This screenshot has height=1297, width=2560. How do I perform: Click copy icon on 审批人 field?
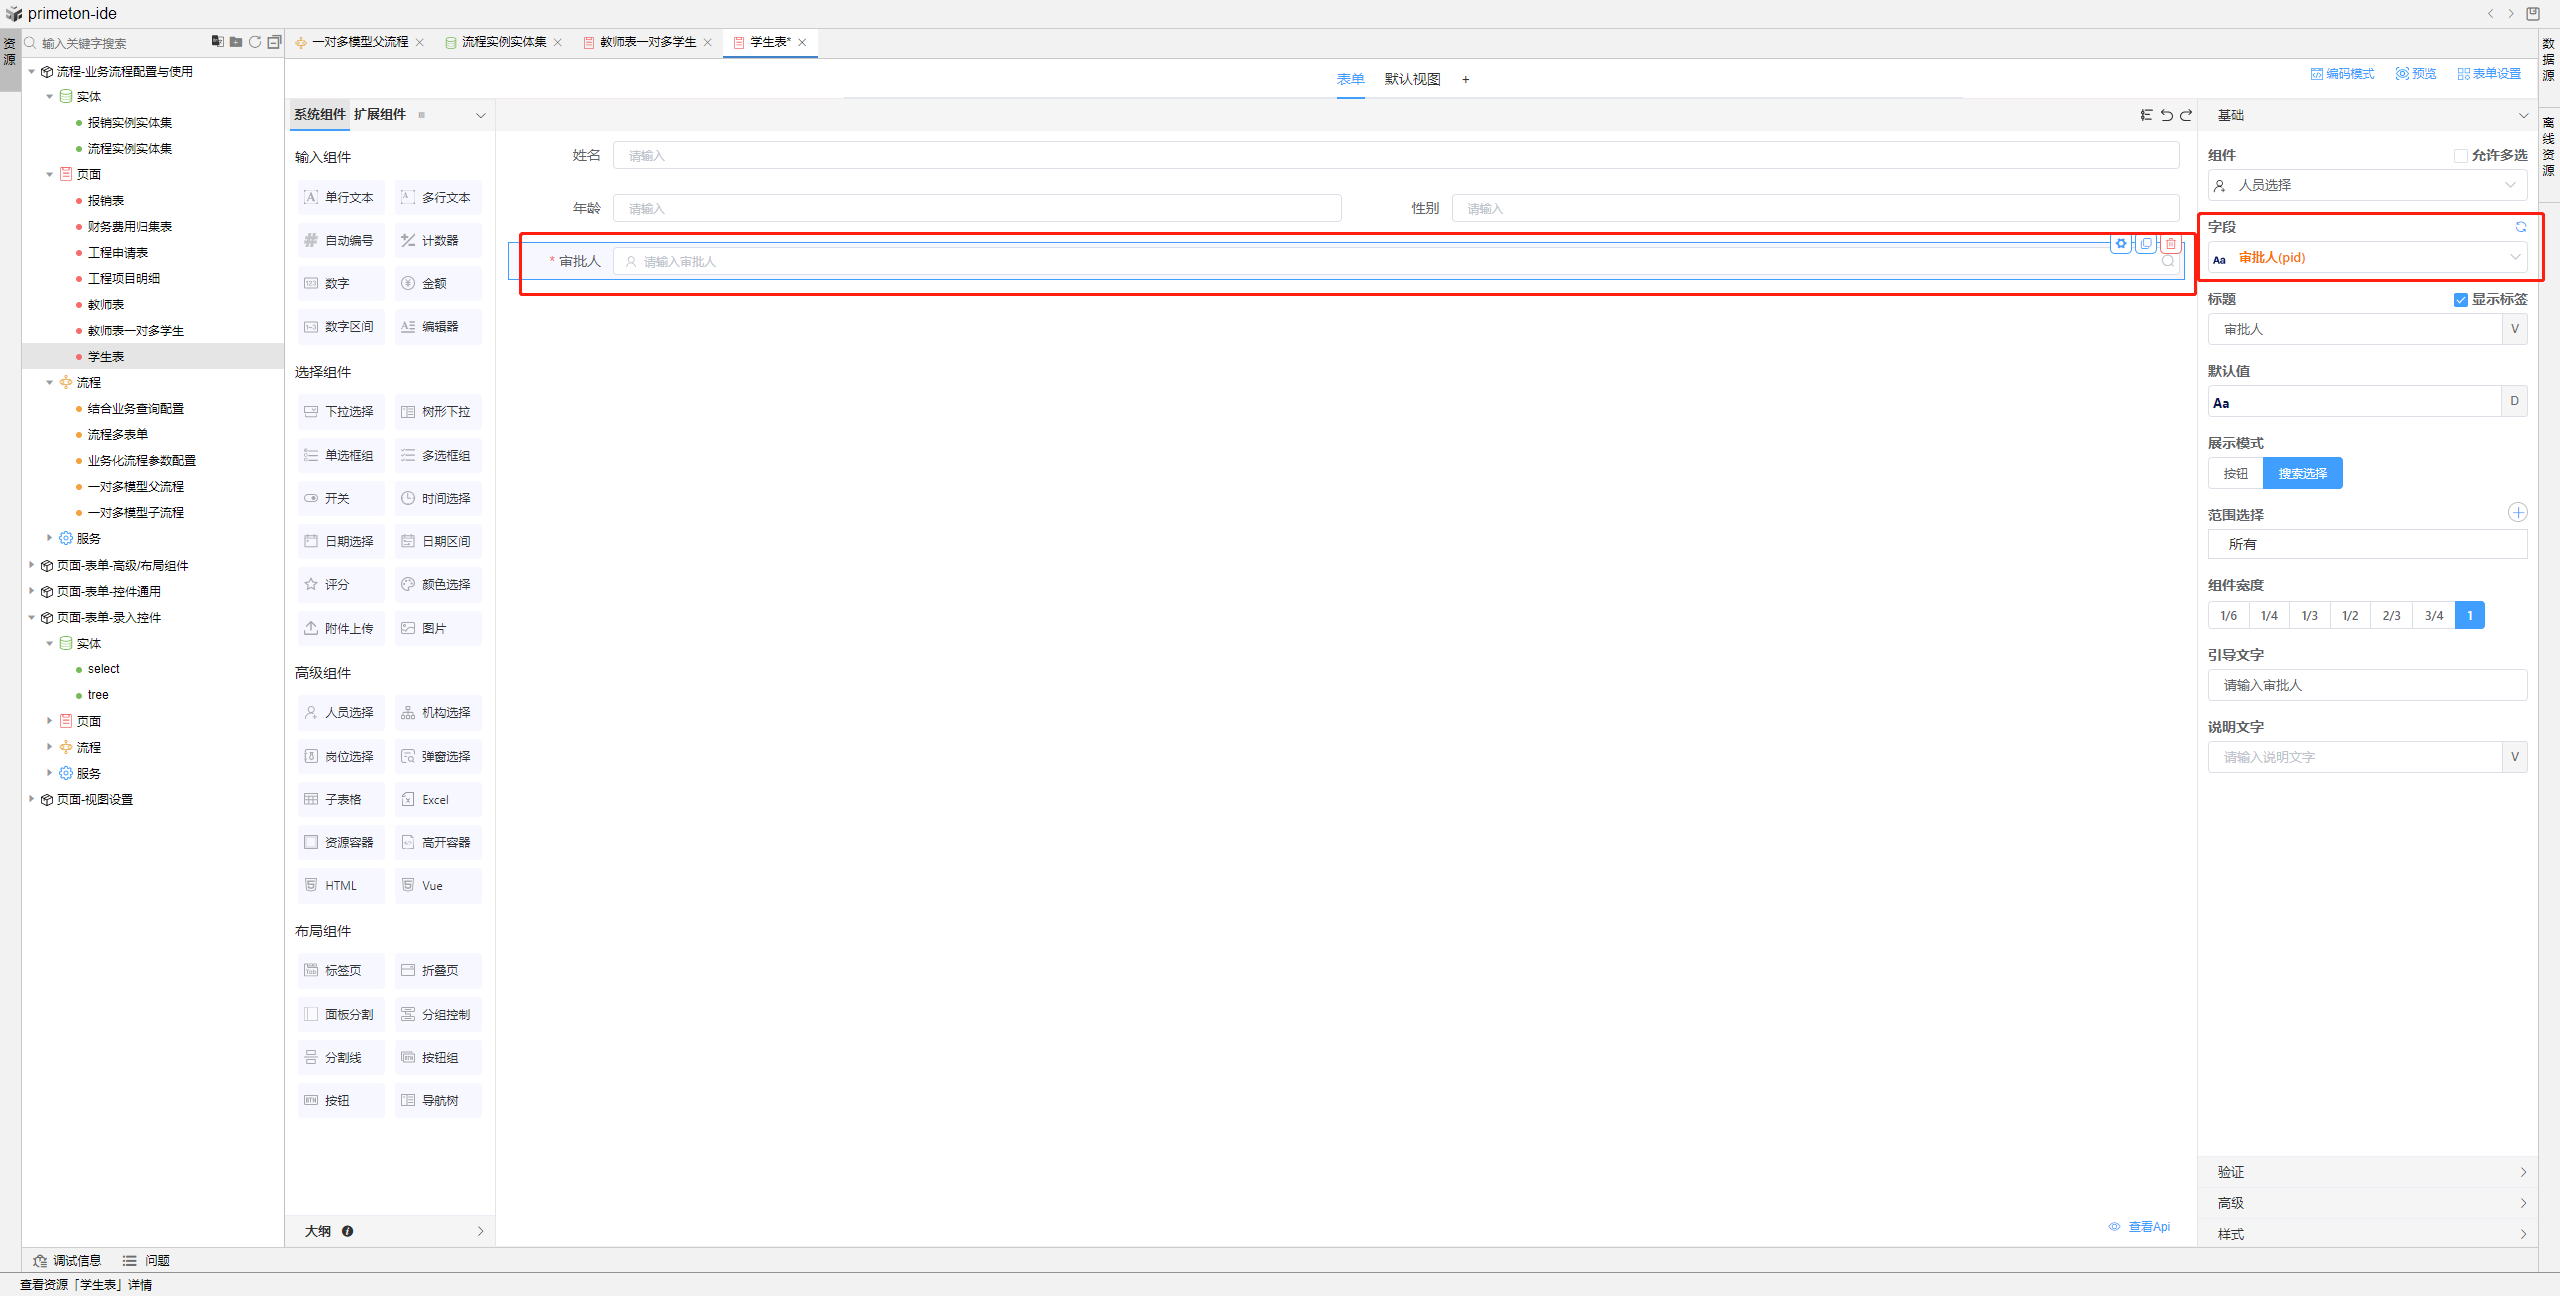tap(2146, 244)
